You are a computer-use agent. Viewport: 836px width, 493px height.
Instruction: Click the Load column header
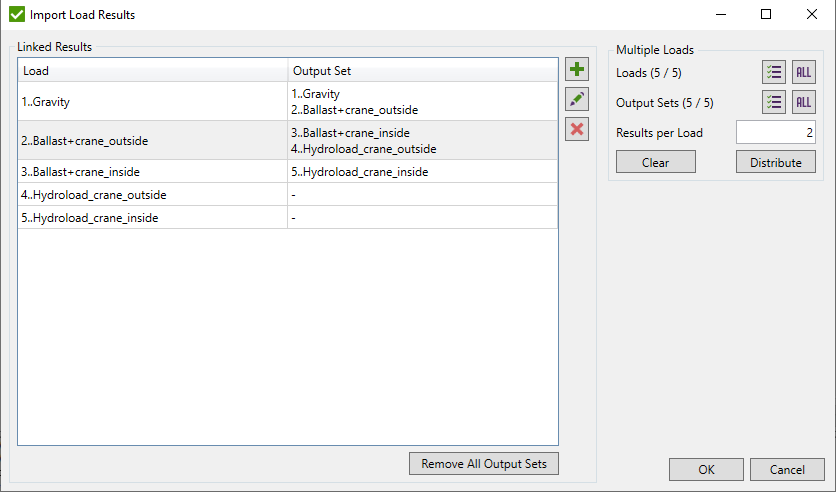pos(152,71)
